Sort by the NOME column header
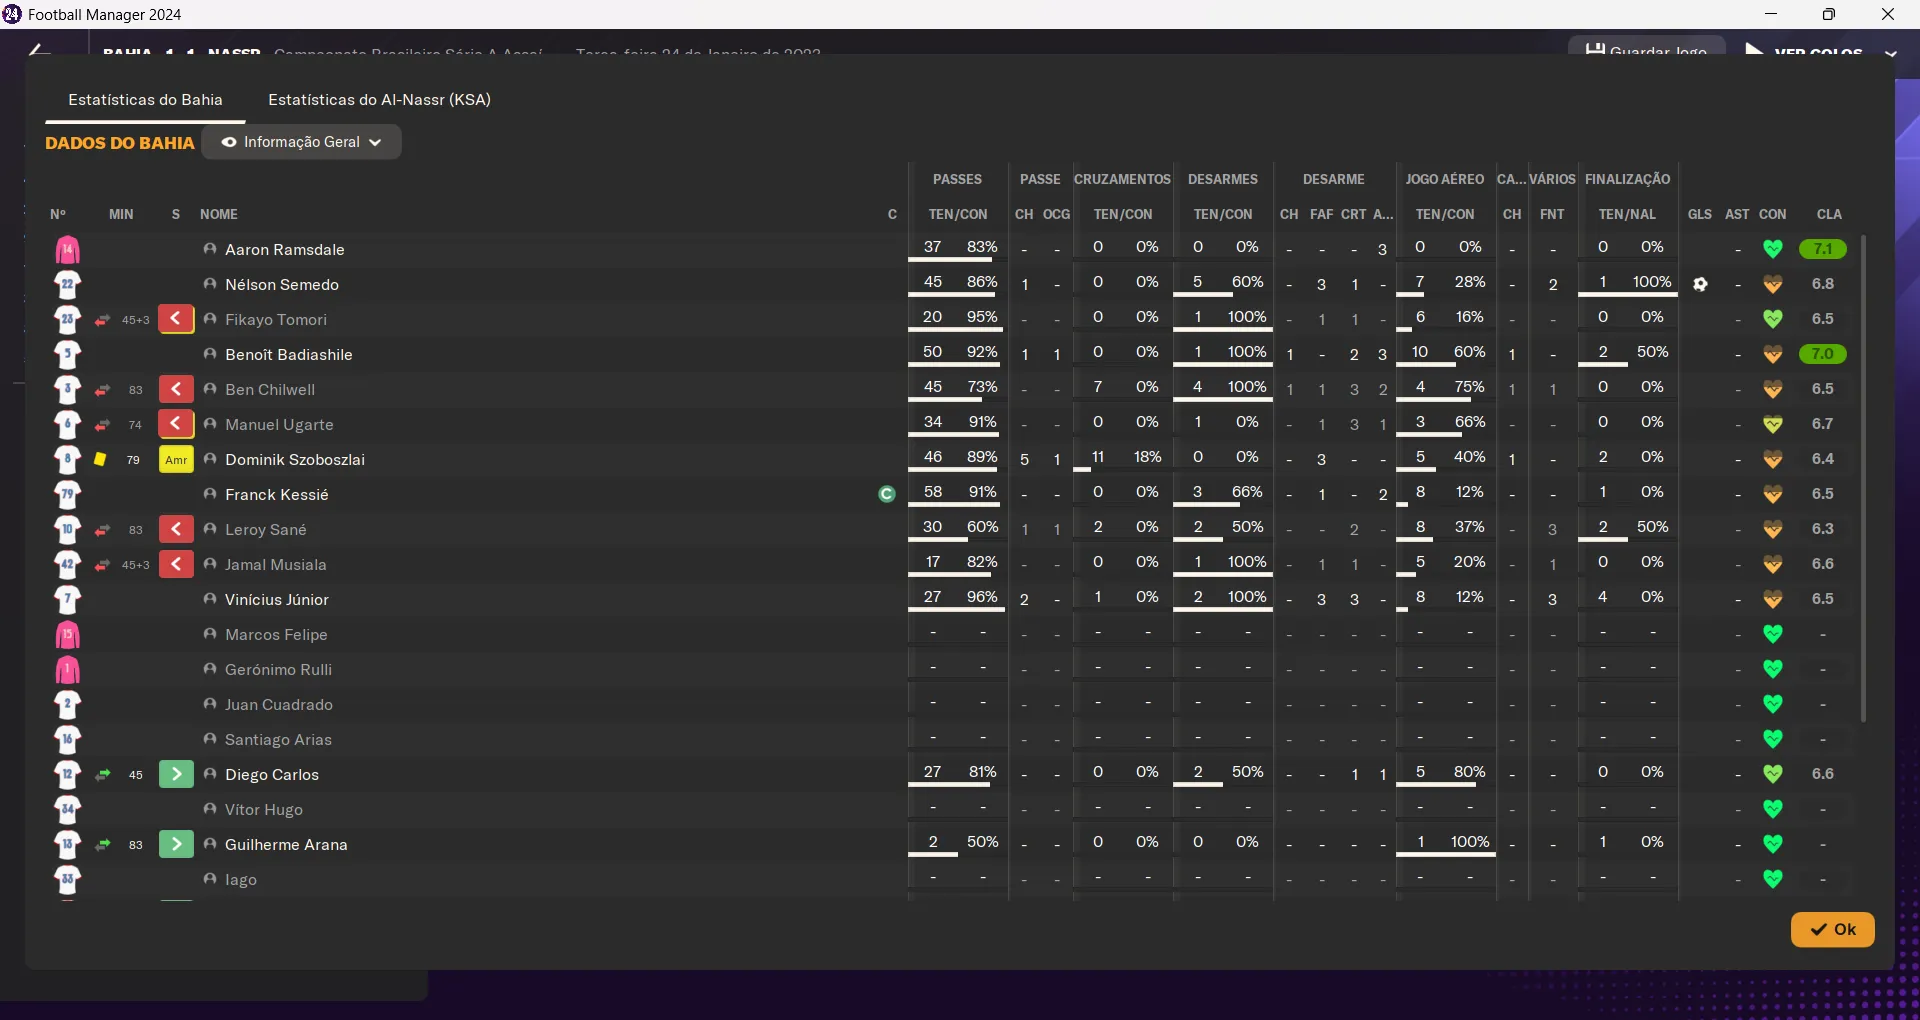The image size is (1920, 1020). pyautogui.click(x=219, y=215)
